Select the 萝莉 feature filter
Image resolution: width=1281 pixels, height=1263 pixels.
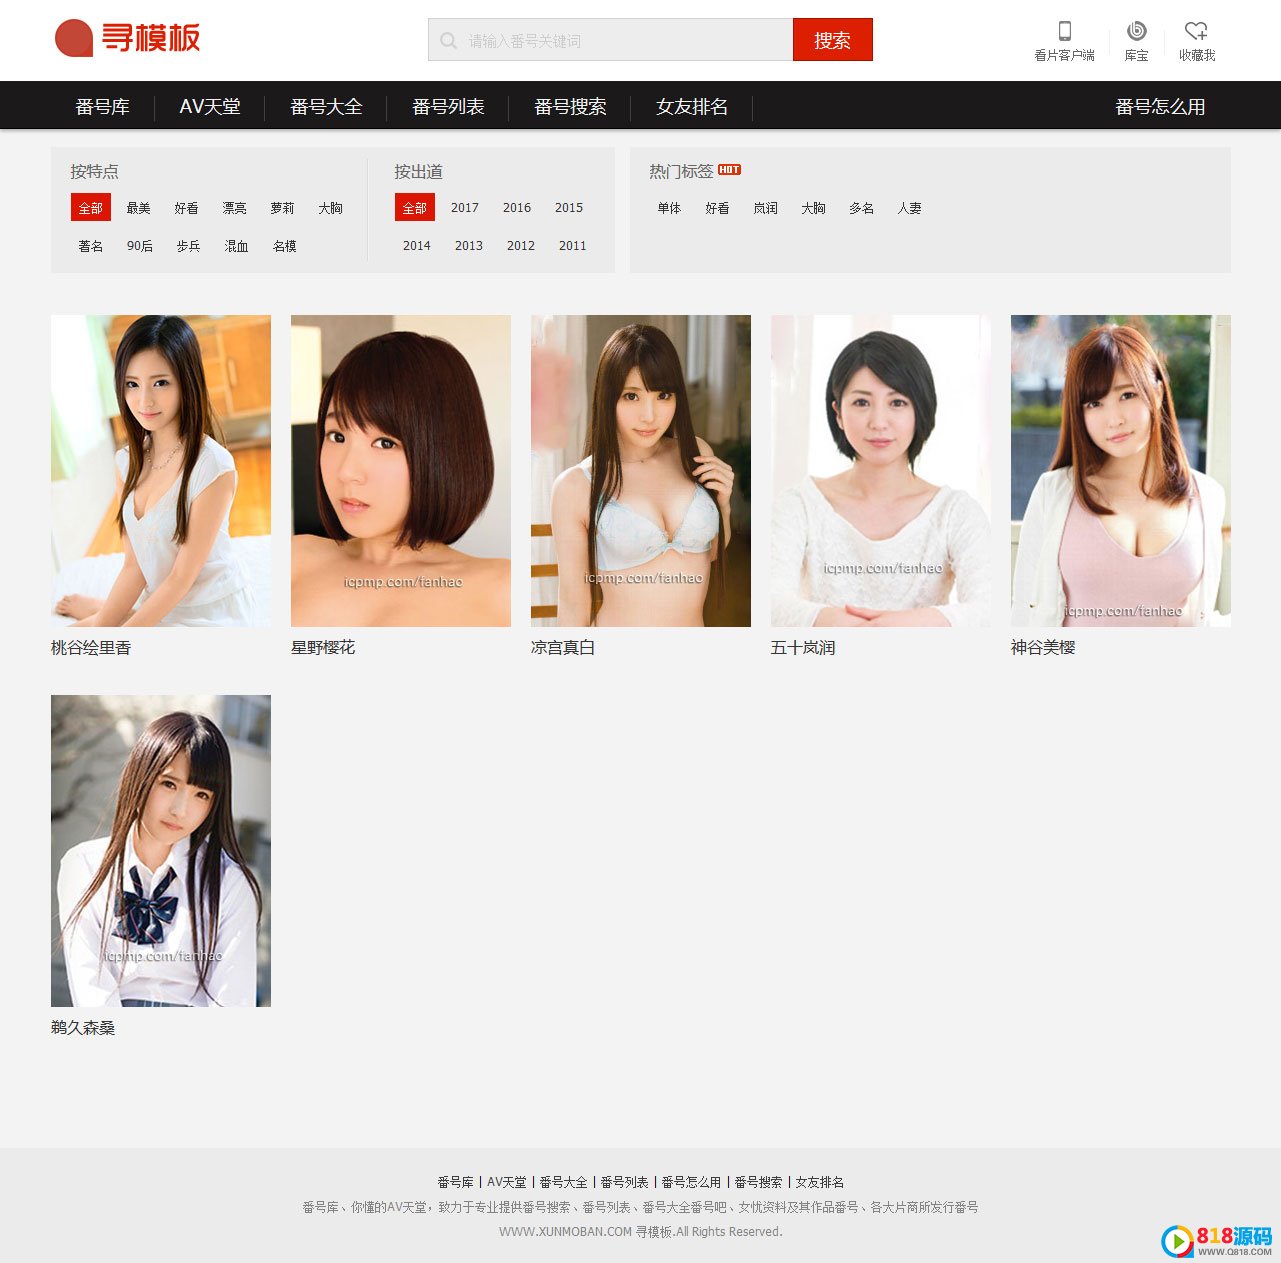(x=283, y=208)
